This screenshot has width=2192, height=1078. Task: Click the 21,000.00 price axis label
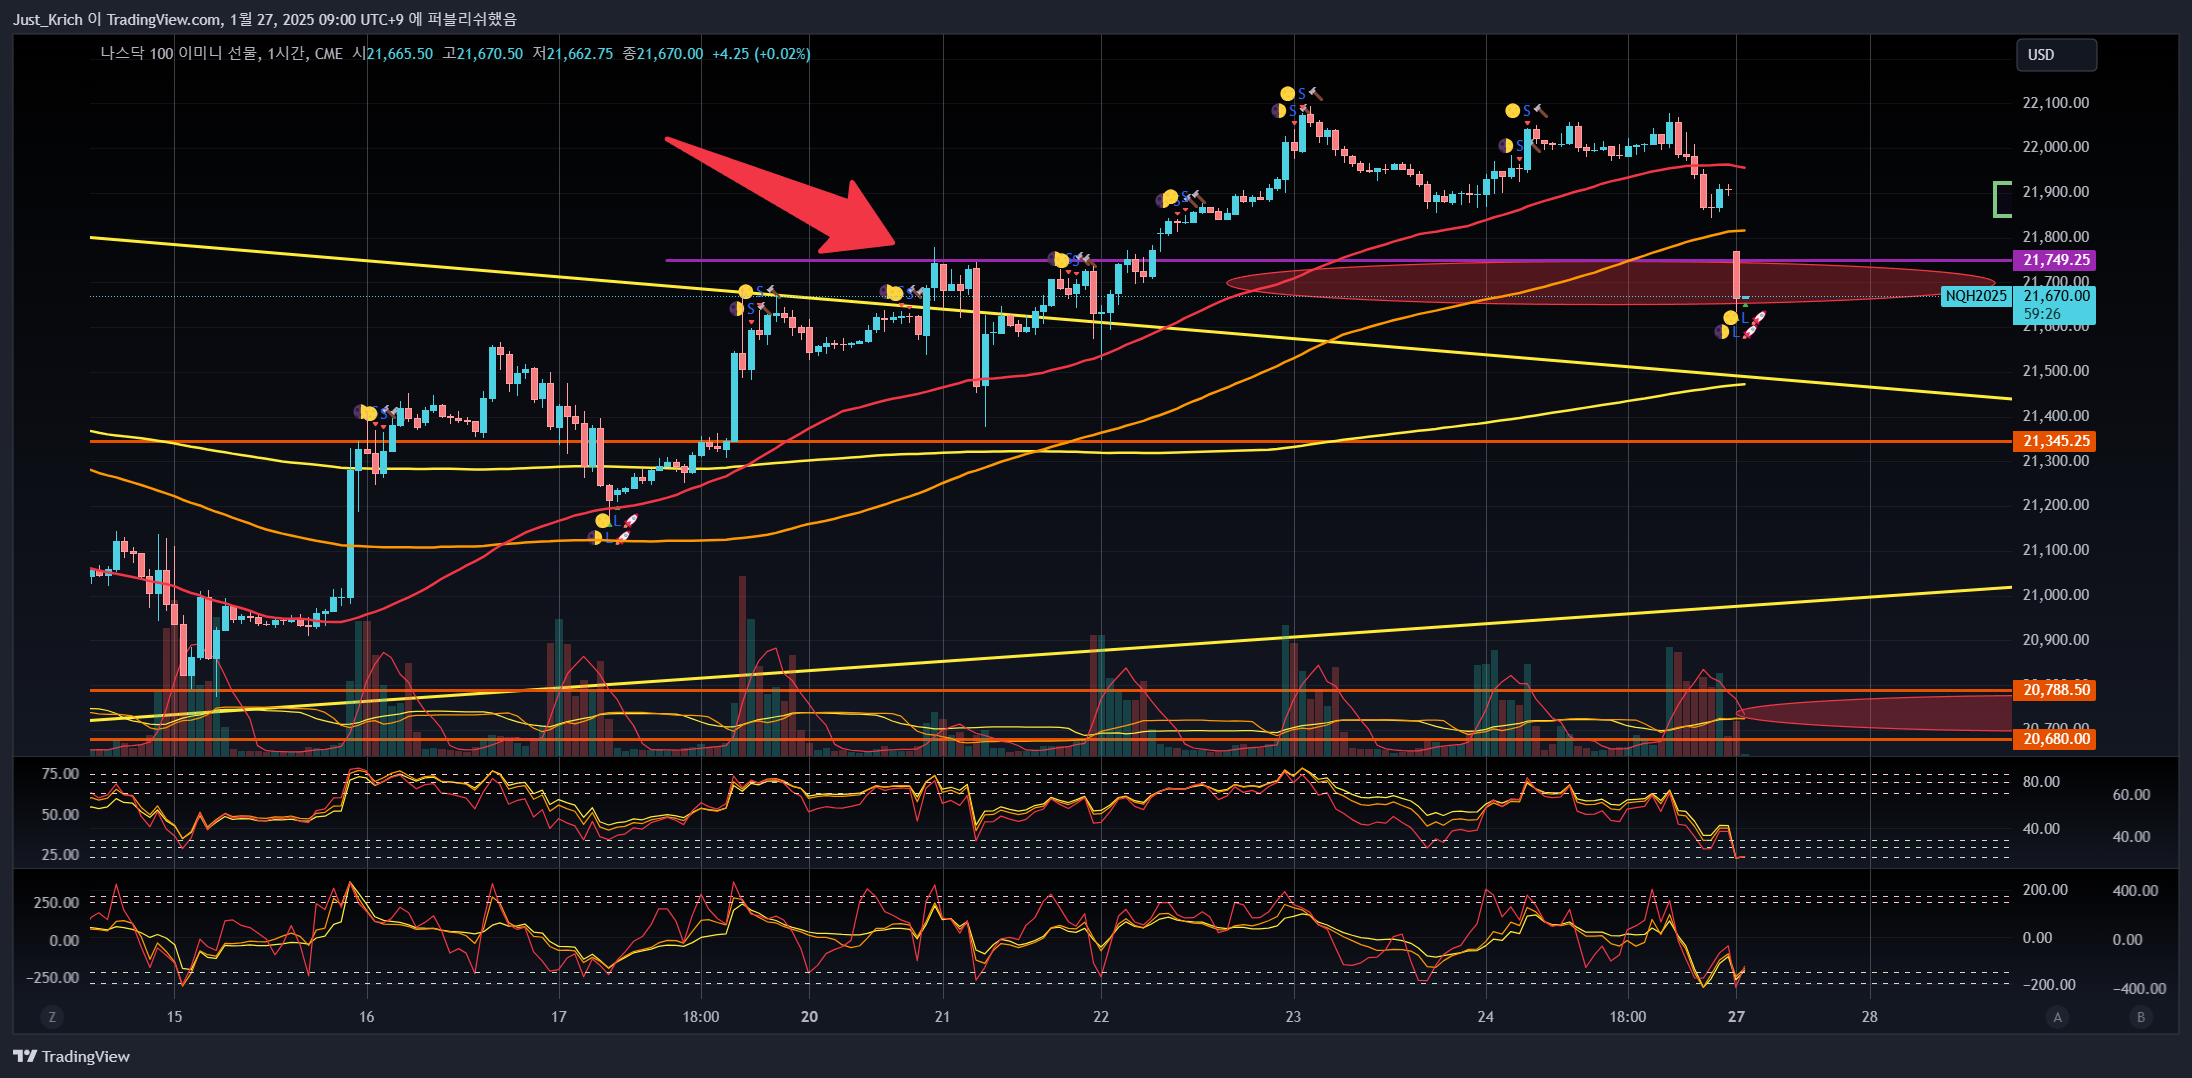2055,595
